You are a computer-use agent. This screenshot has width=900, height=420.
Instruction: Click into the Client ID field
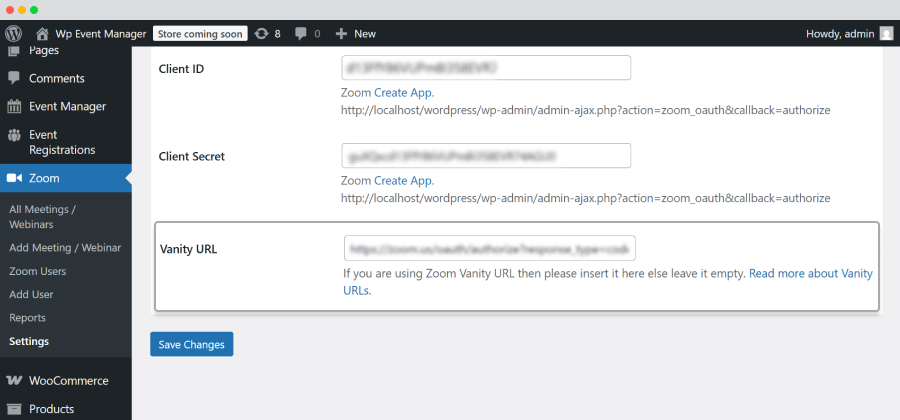coord(486,68)
